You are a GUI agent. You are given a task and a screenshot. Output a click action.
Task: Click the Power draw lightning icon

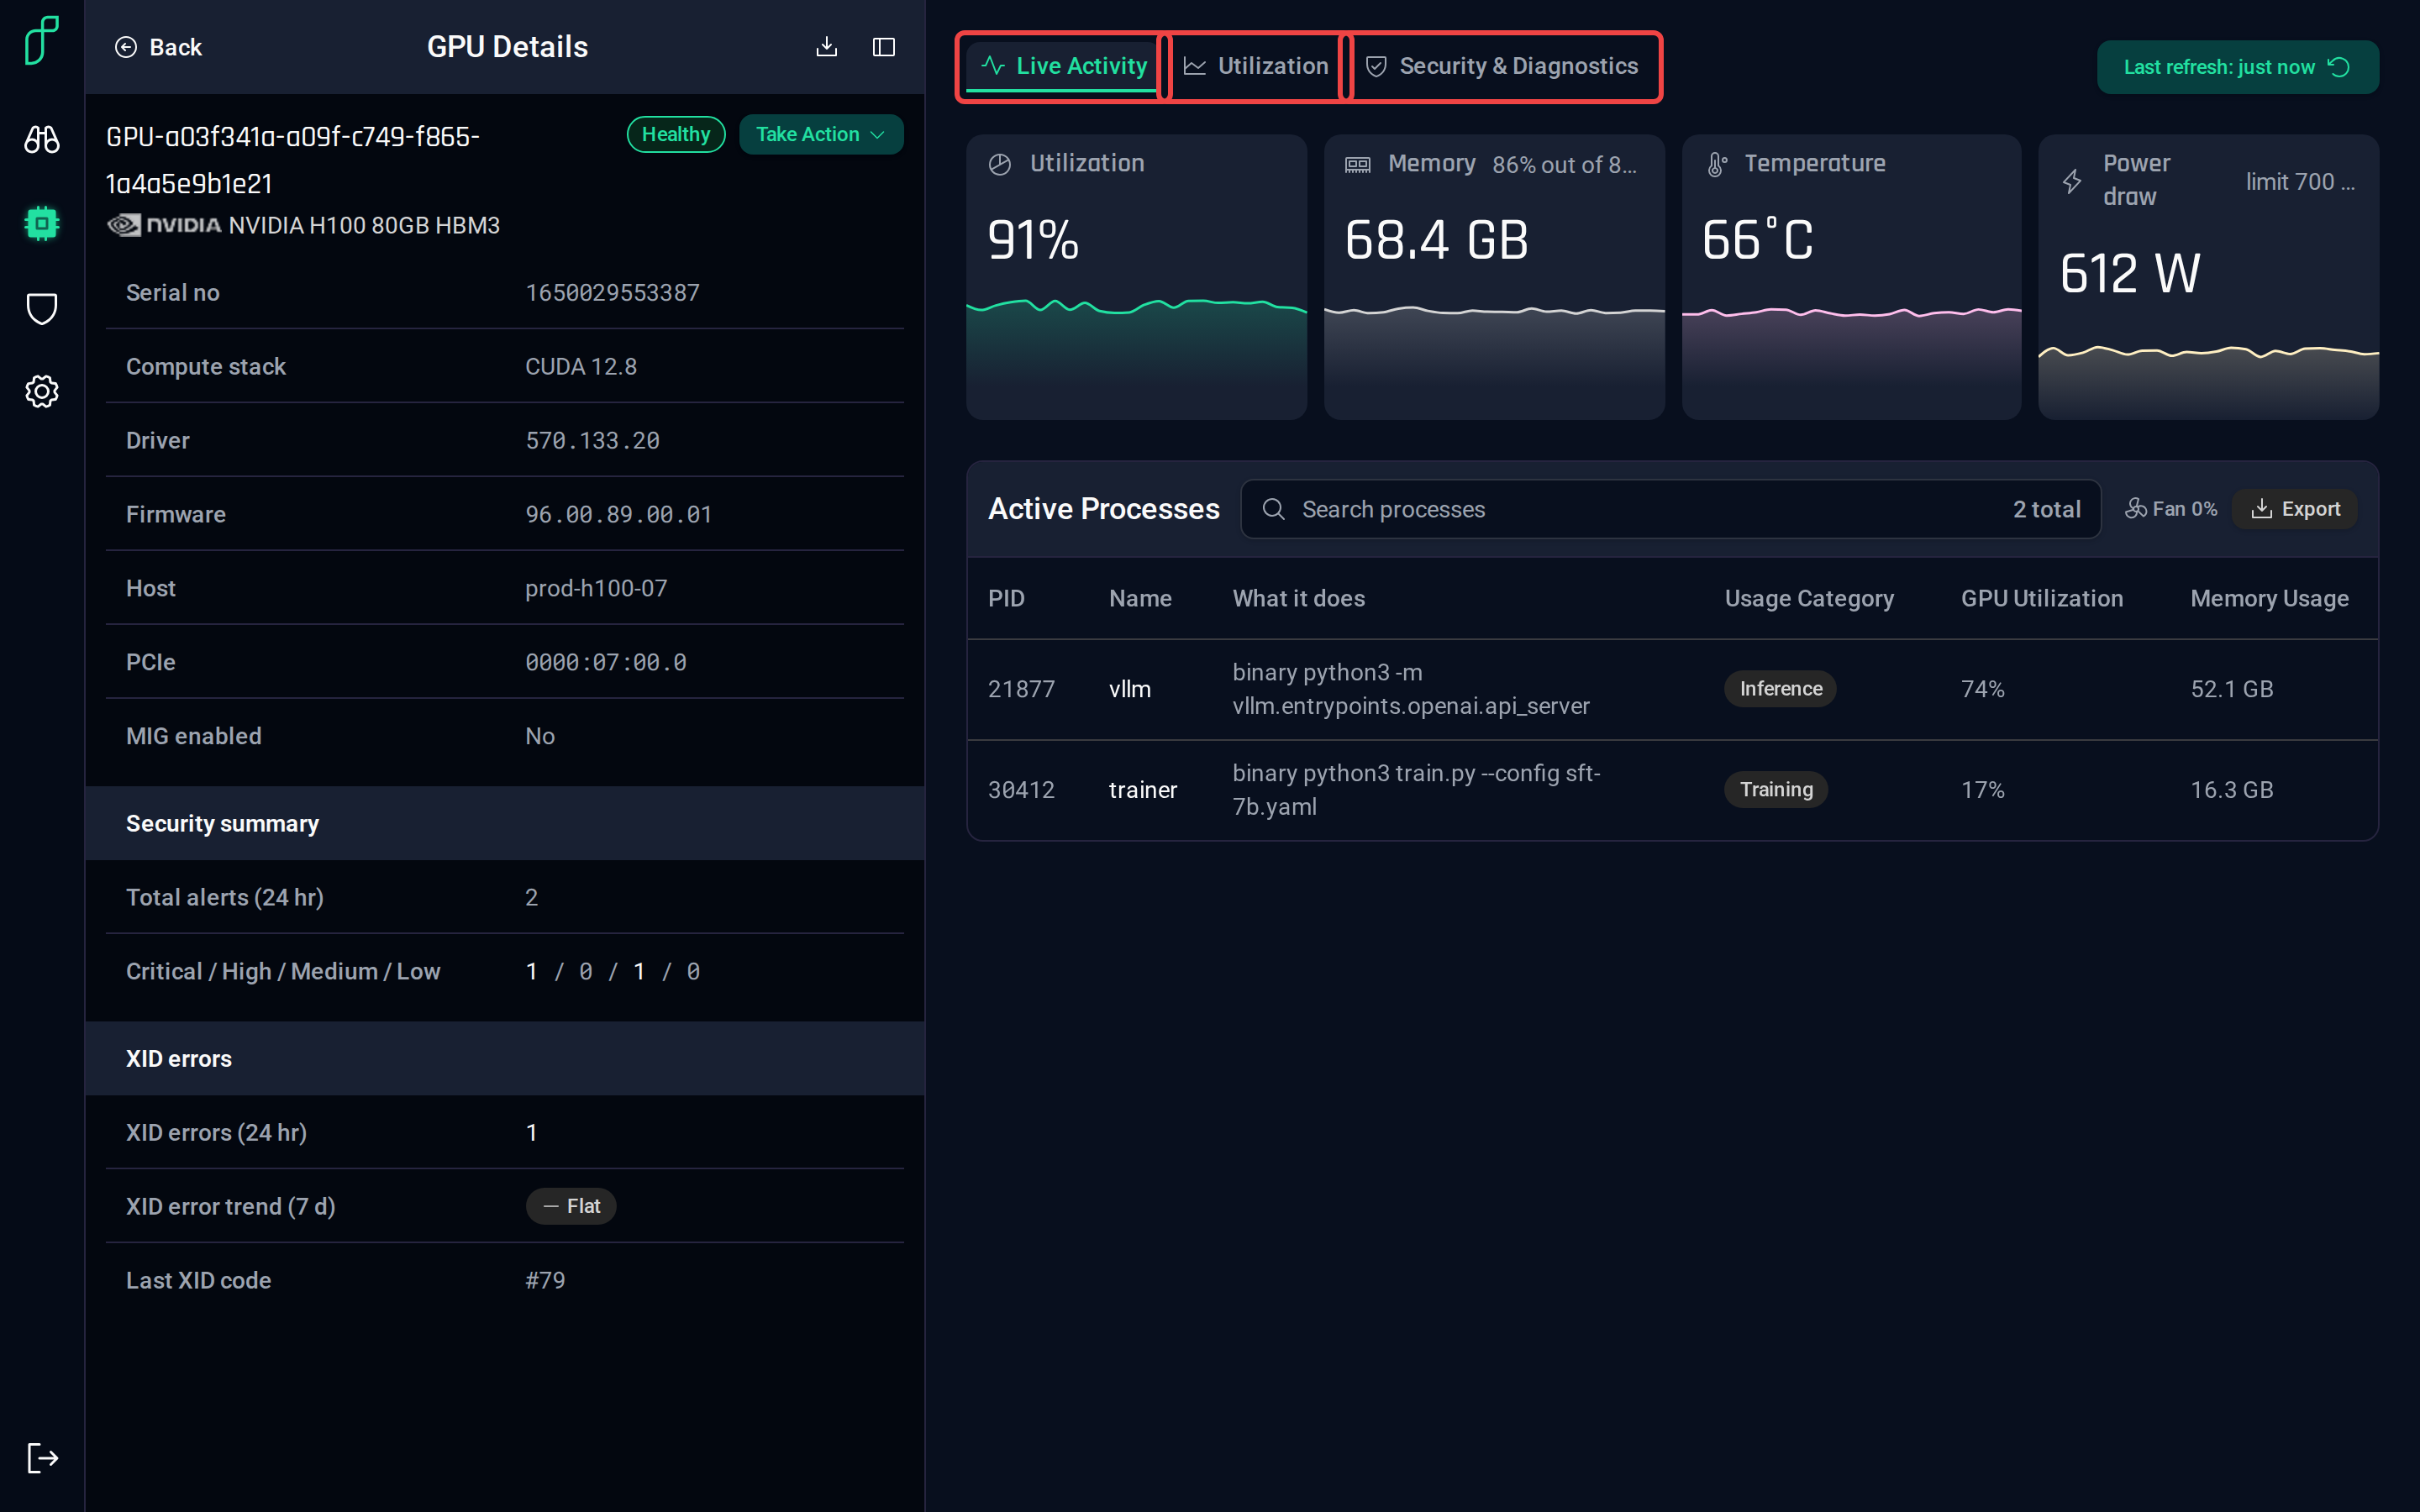(x=2072, y=181)
